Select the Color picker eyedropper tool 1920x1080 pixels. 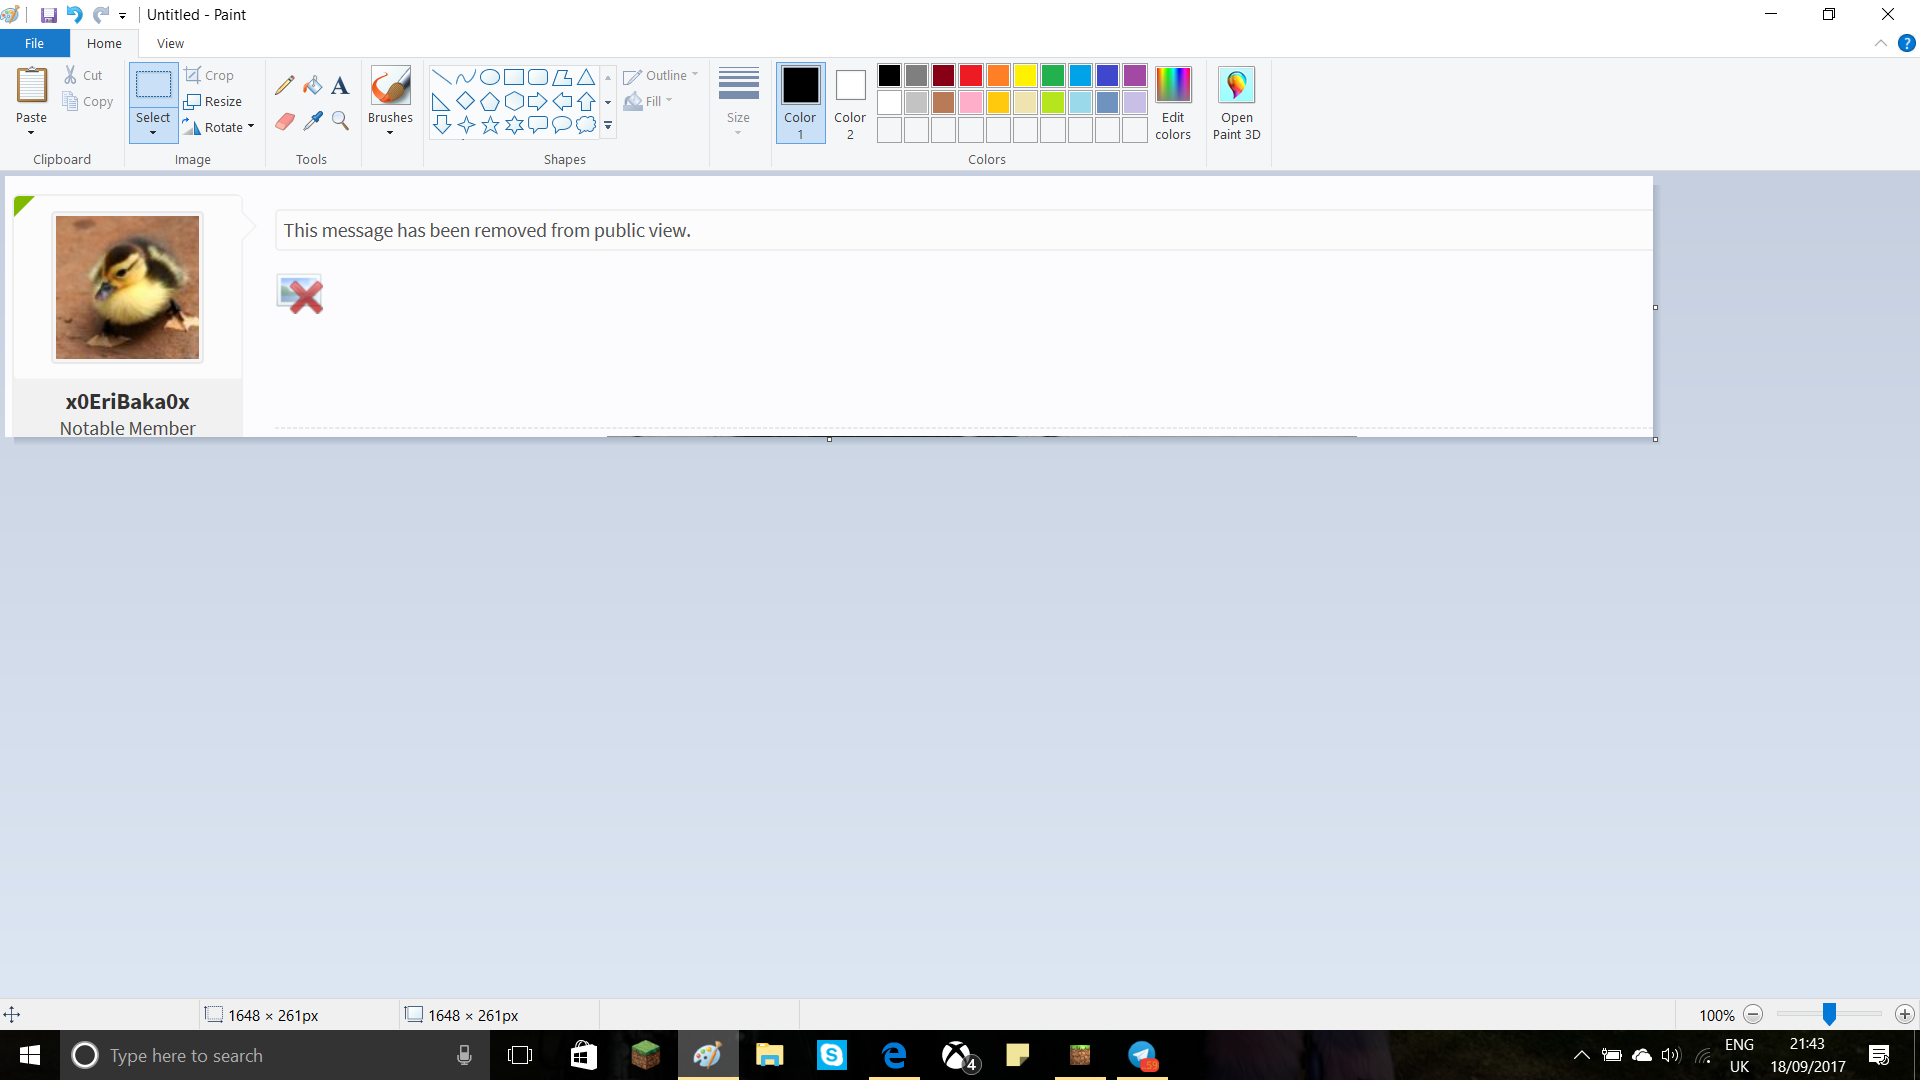pyautogui.click(x=313, y=121)
